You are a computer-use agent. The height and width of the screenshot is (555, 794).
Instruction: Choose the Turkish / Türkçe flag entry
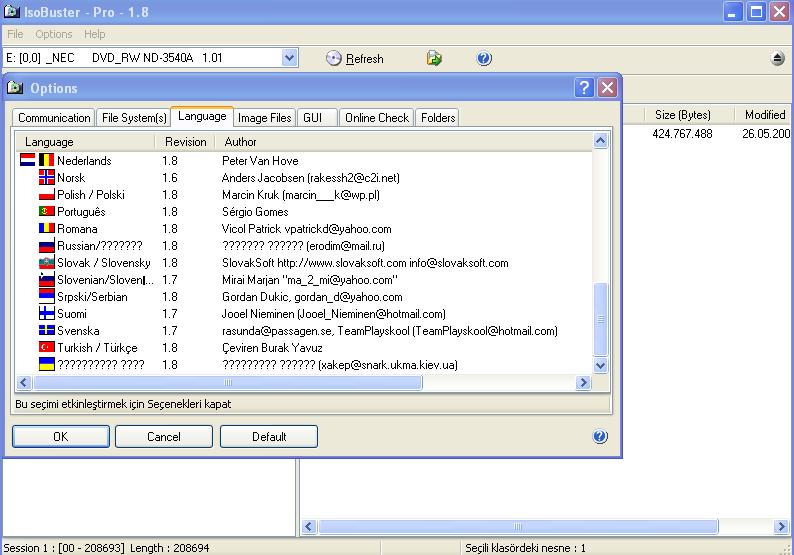coord(47,348)
